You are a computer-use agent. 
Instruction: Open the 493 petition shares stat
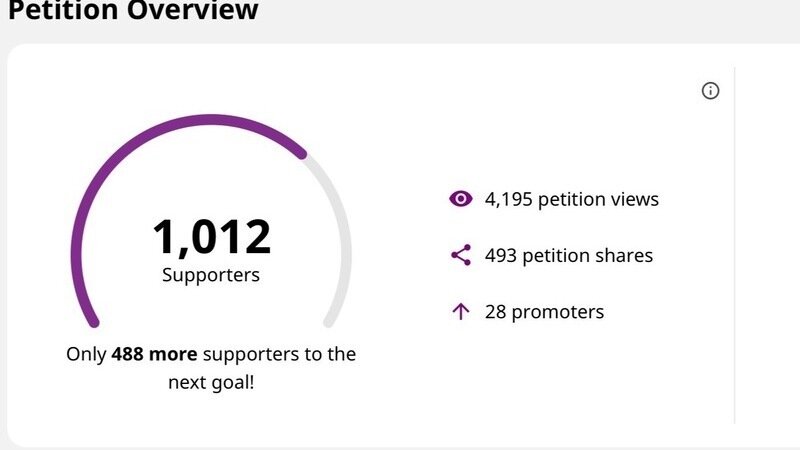coord(568,255)
